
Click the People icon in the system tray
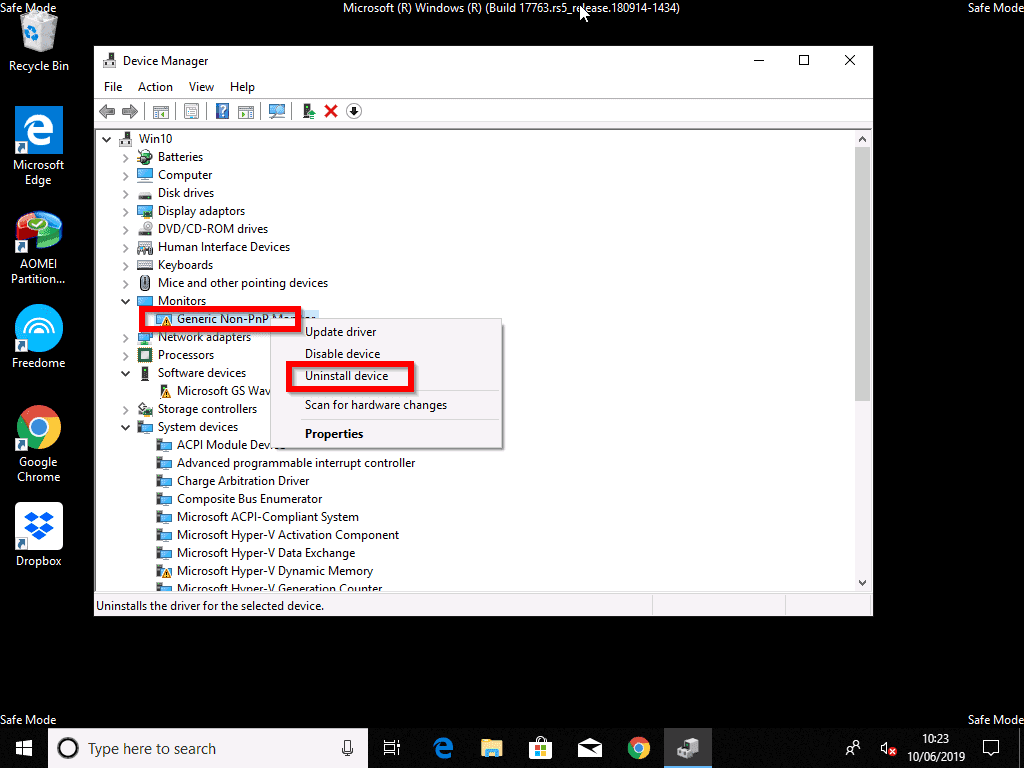click(853, 748)
